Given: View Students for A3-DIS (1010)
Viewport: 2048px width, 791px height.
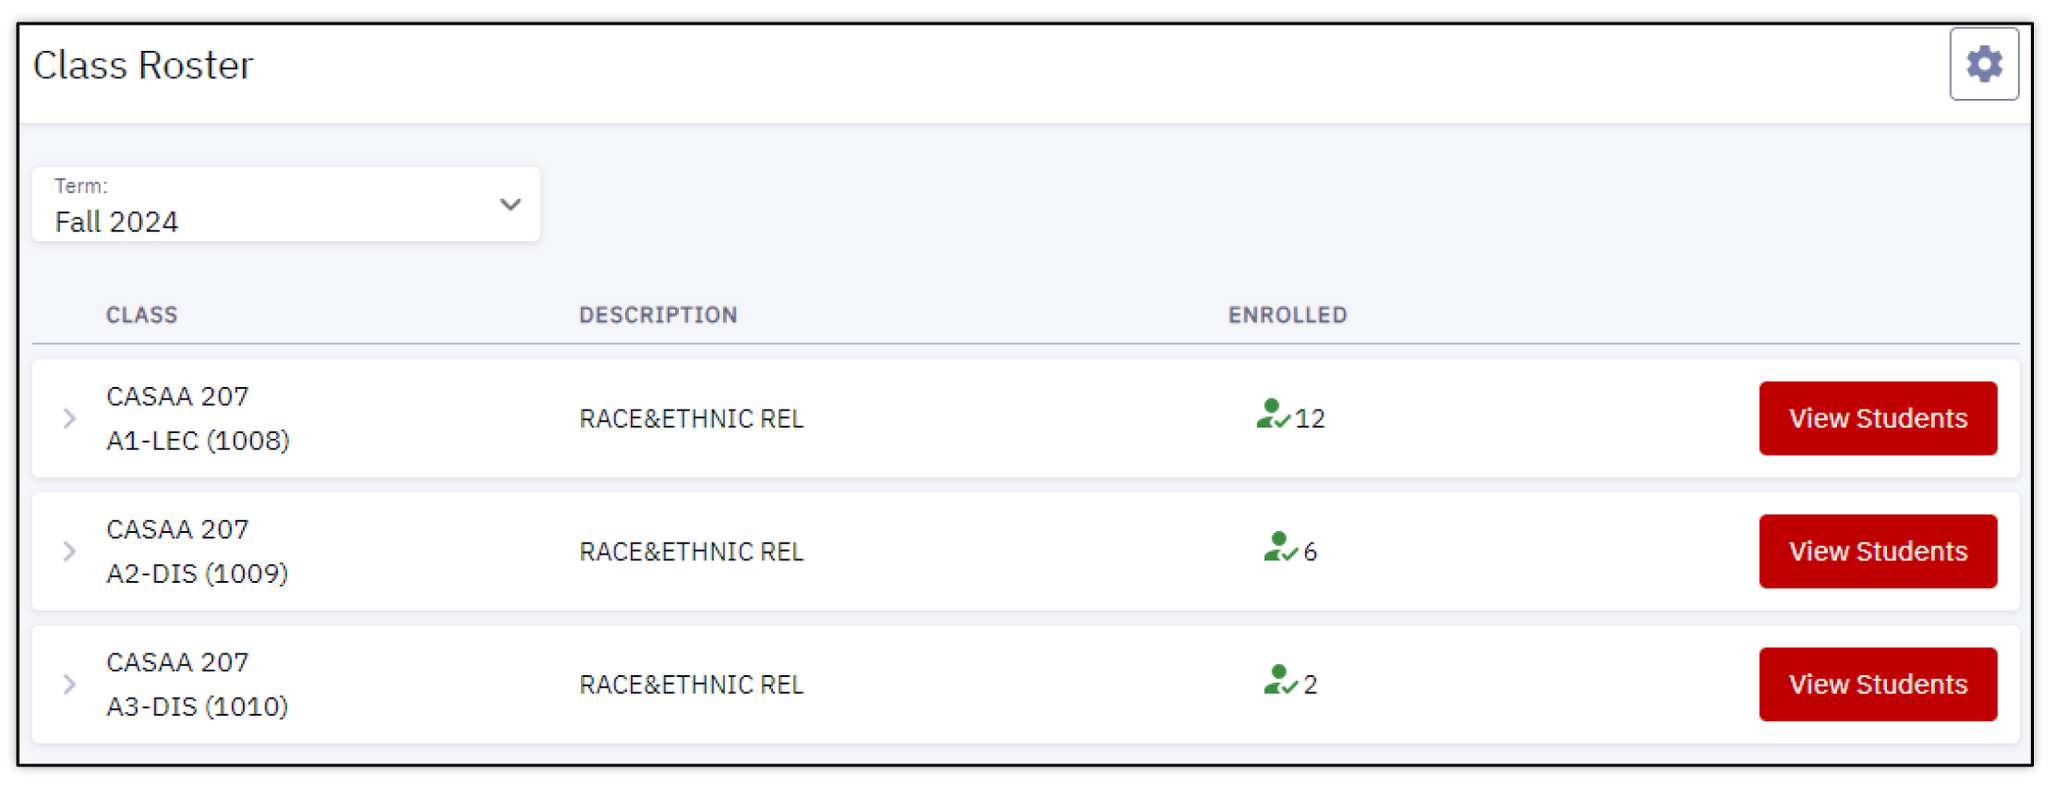Looking at the screenshot, I should tap(1878, 684).
